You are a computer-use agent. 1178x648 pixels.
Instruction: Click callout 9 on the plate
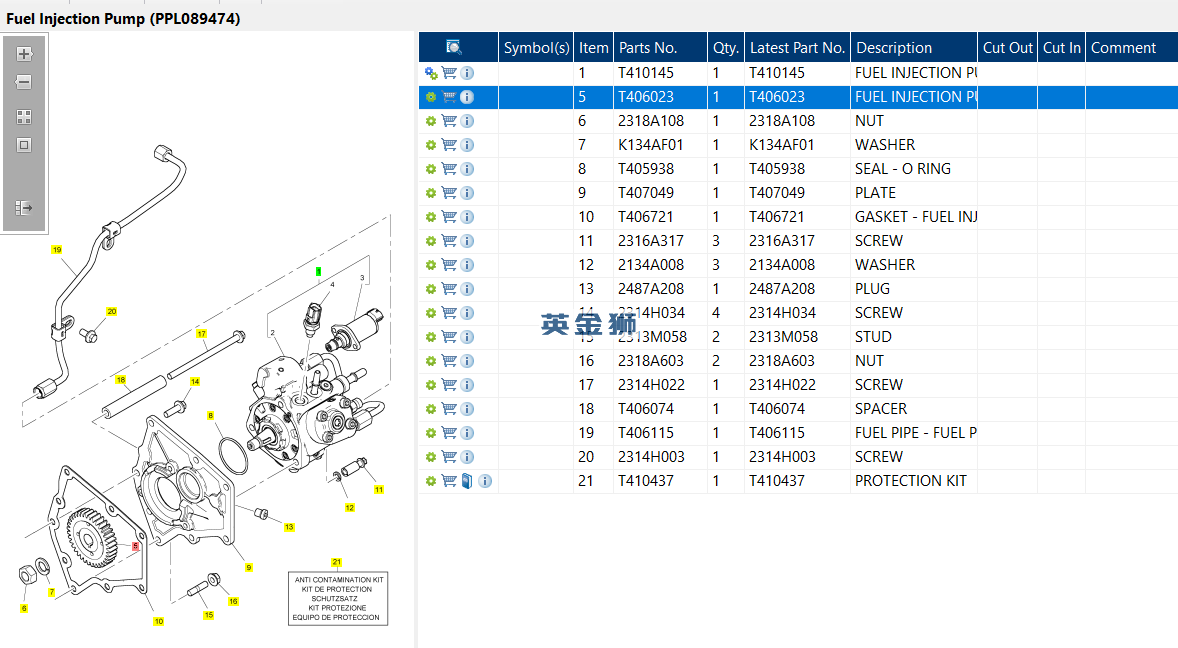(249, 568)
